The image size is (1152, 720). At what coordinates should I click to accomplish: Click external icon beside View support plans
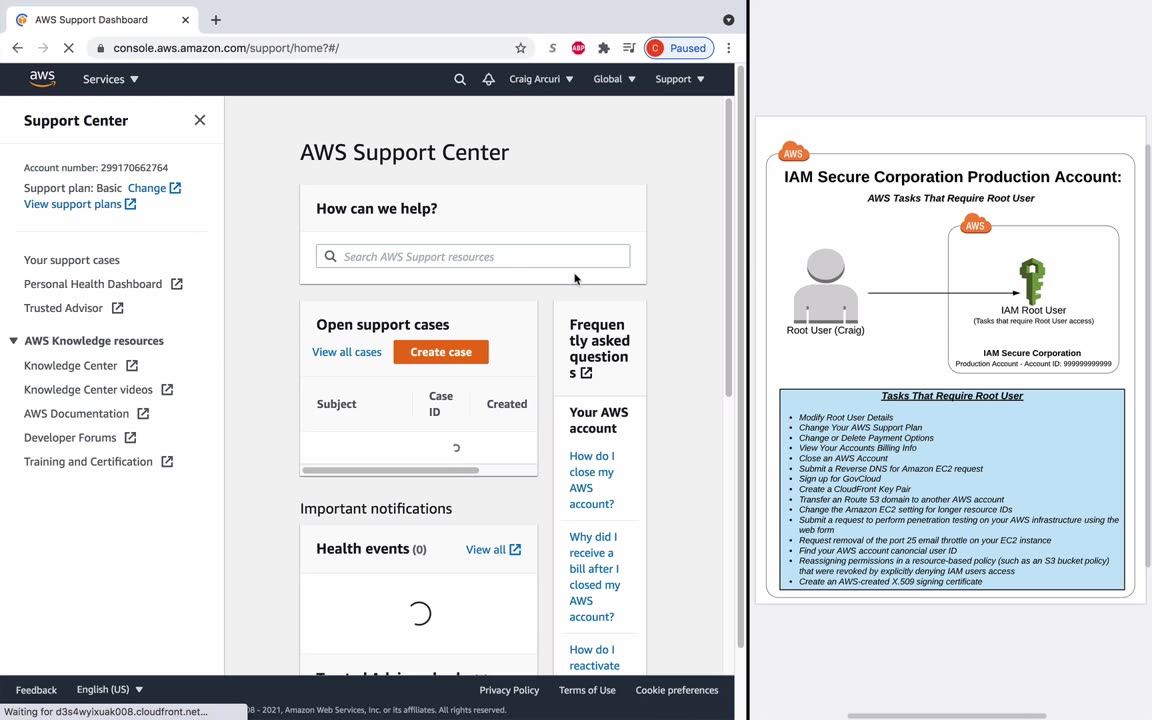pos(130,204)
